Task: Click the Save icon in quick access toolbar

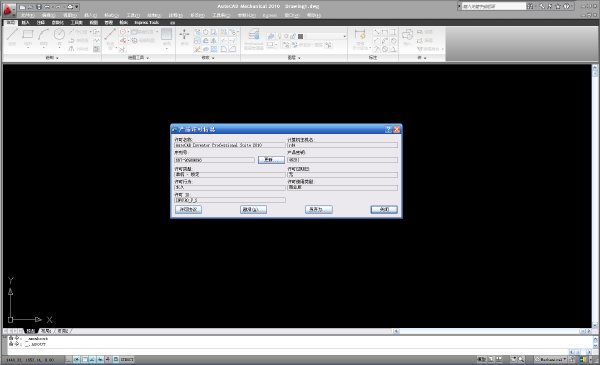Action: tap(39, 7)
